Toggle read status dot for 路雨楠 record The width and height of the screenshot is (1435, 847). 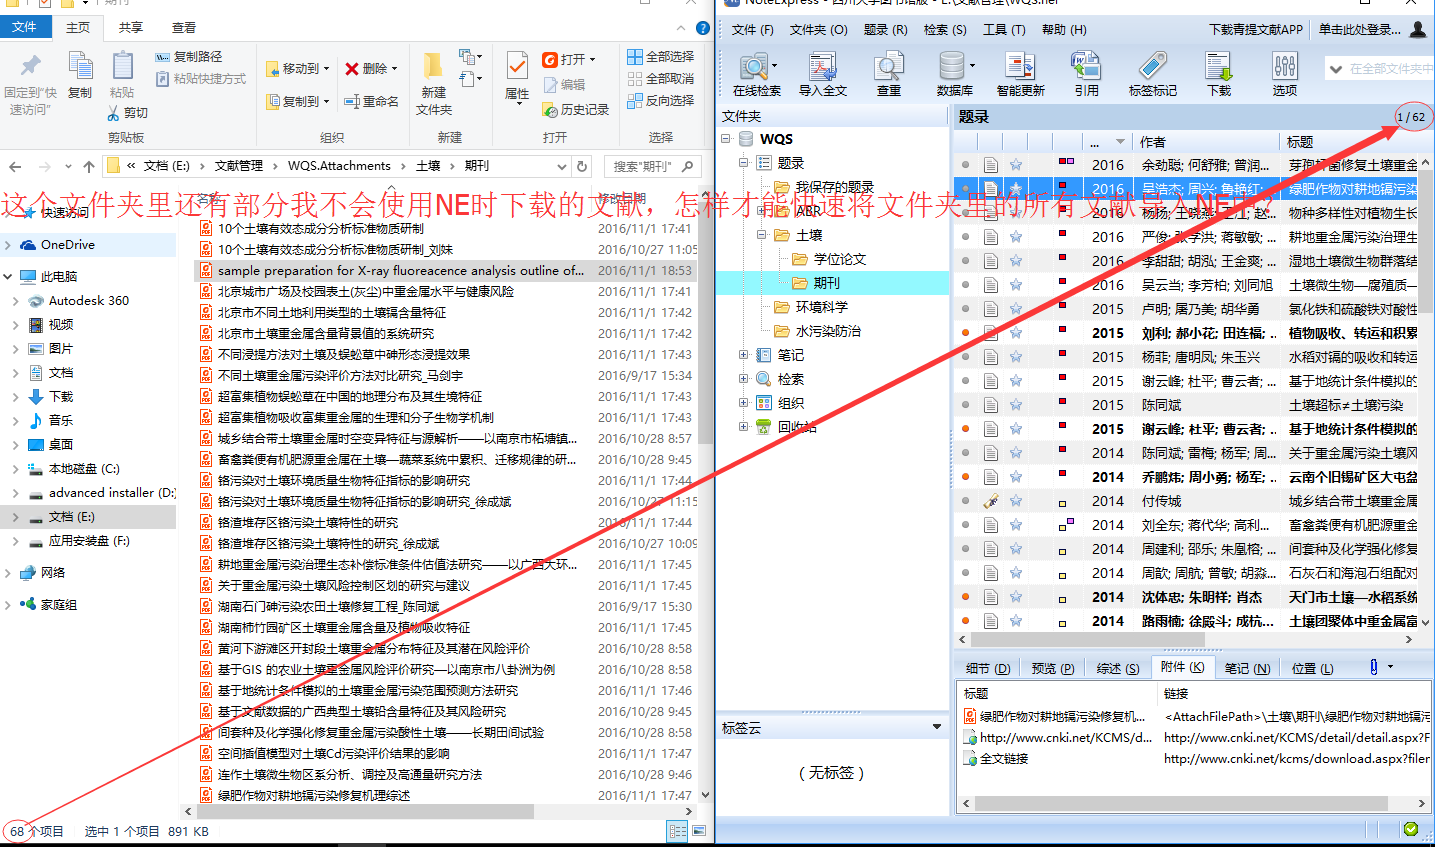pos(965,621)
